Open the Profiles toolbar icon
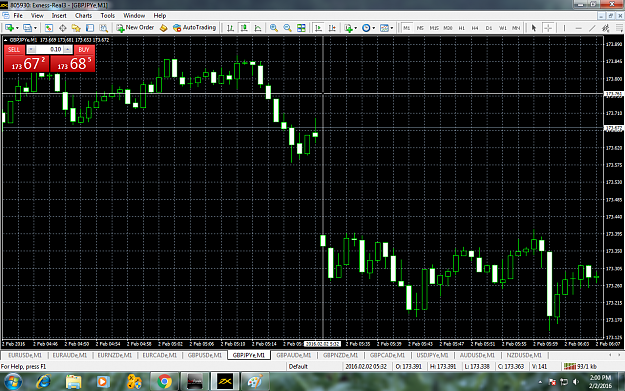This screenshot has width=625, height=391. pos(27,28)
